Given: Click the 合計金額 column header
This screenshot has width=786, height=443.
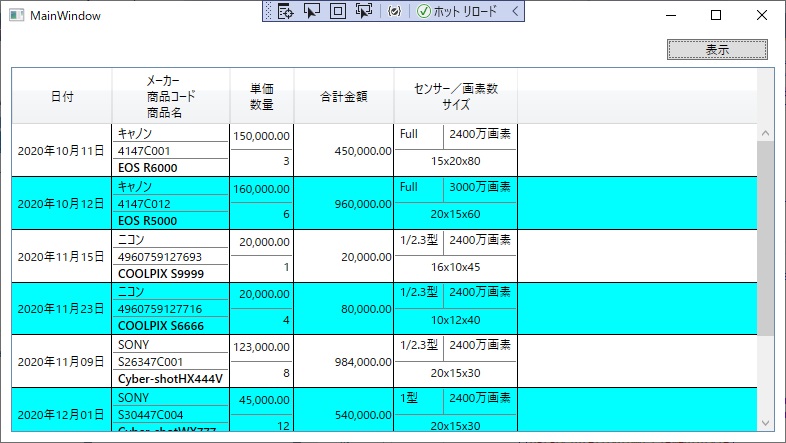Looking at the screenshot, I should click(344, 96).
